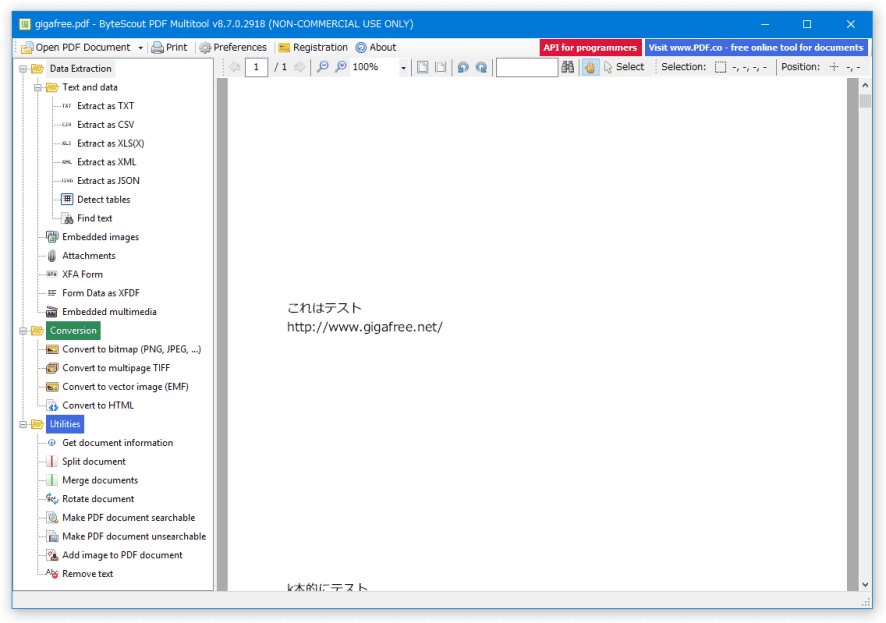This screenshot has width=886, height=623.
Task: Rotate page clockwise
Action: tap(481, 67)
